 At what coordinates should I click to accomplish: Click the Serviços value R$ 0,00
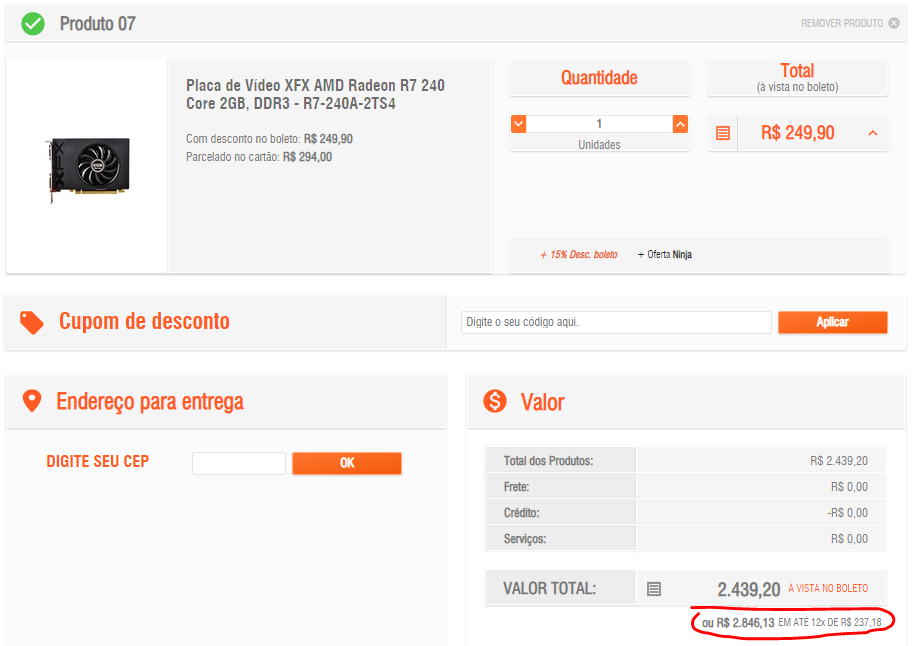point(849,539)
